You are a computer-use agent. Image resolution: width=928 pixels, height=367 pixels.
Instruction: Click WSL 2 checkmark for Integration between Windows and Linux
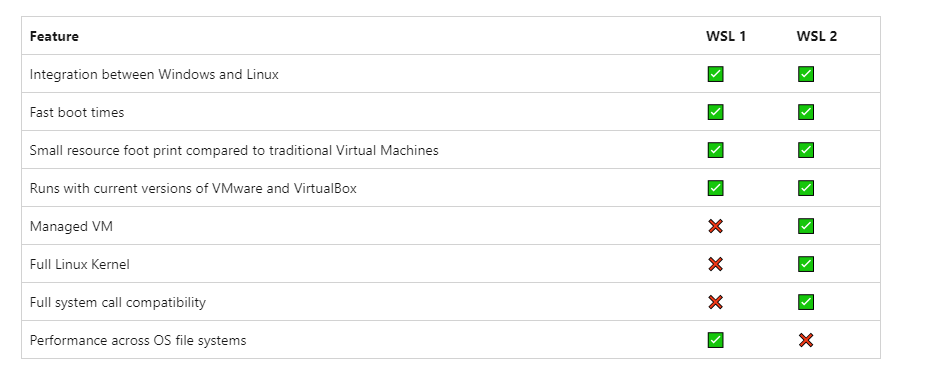point(805,74)
